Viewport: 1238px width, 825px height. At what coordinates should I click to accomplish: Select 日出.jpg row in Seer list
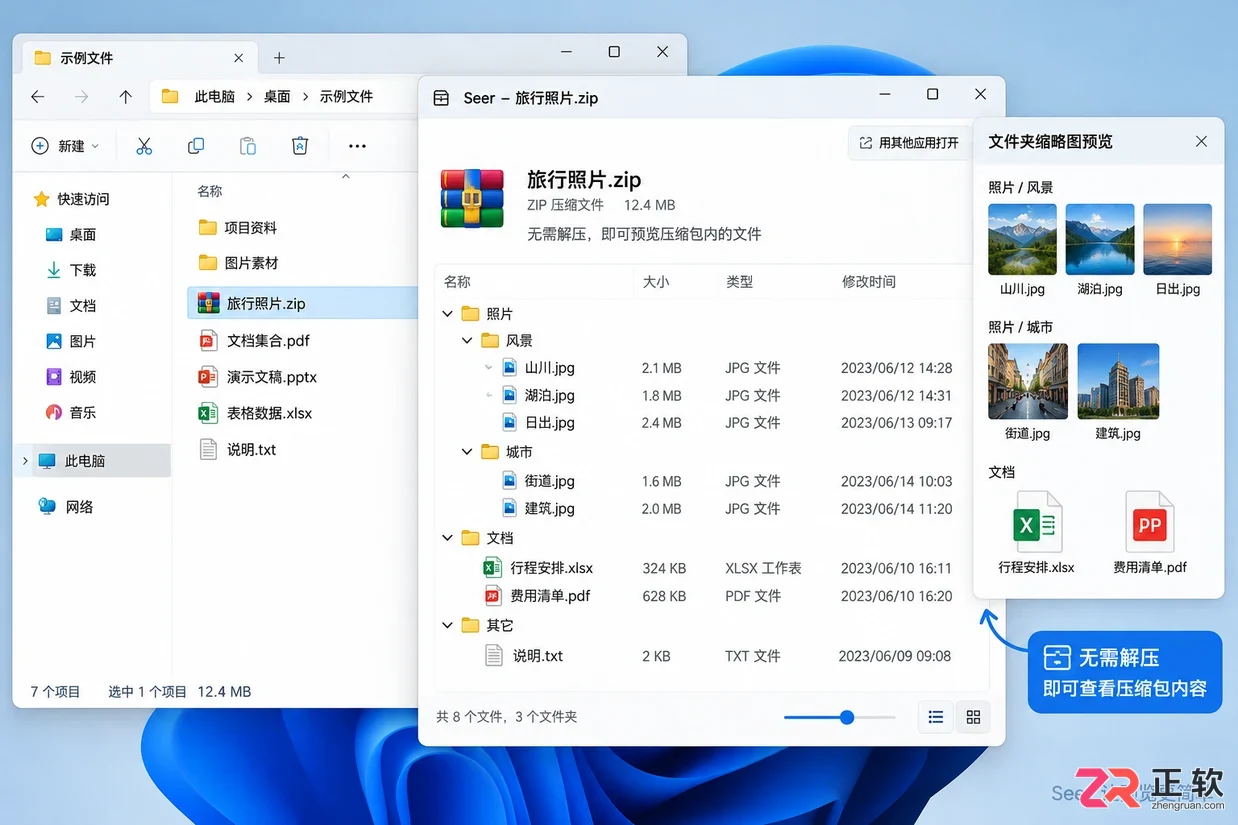click(704, 422)
